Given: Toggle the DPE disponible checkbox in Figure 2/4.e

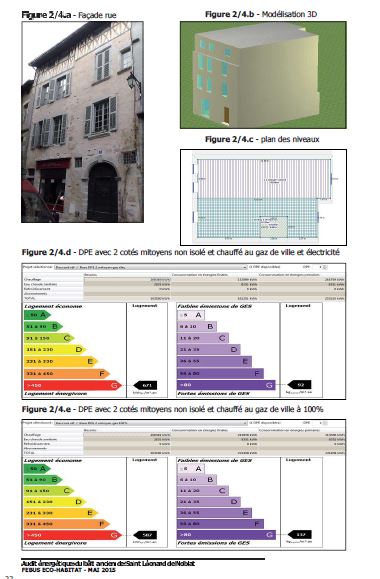Looking at the screenshot, I should 251,422.
